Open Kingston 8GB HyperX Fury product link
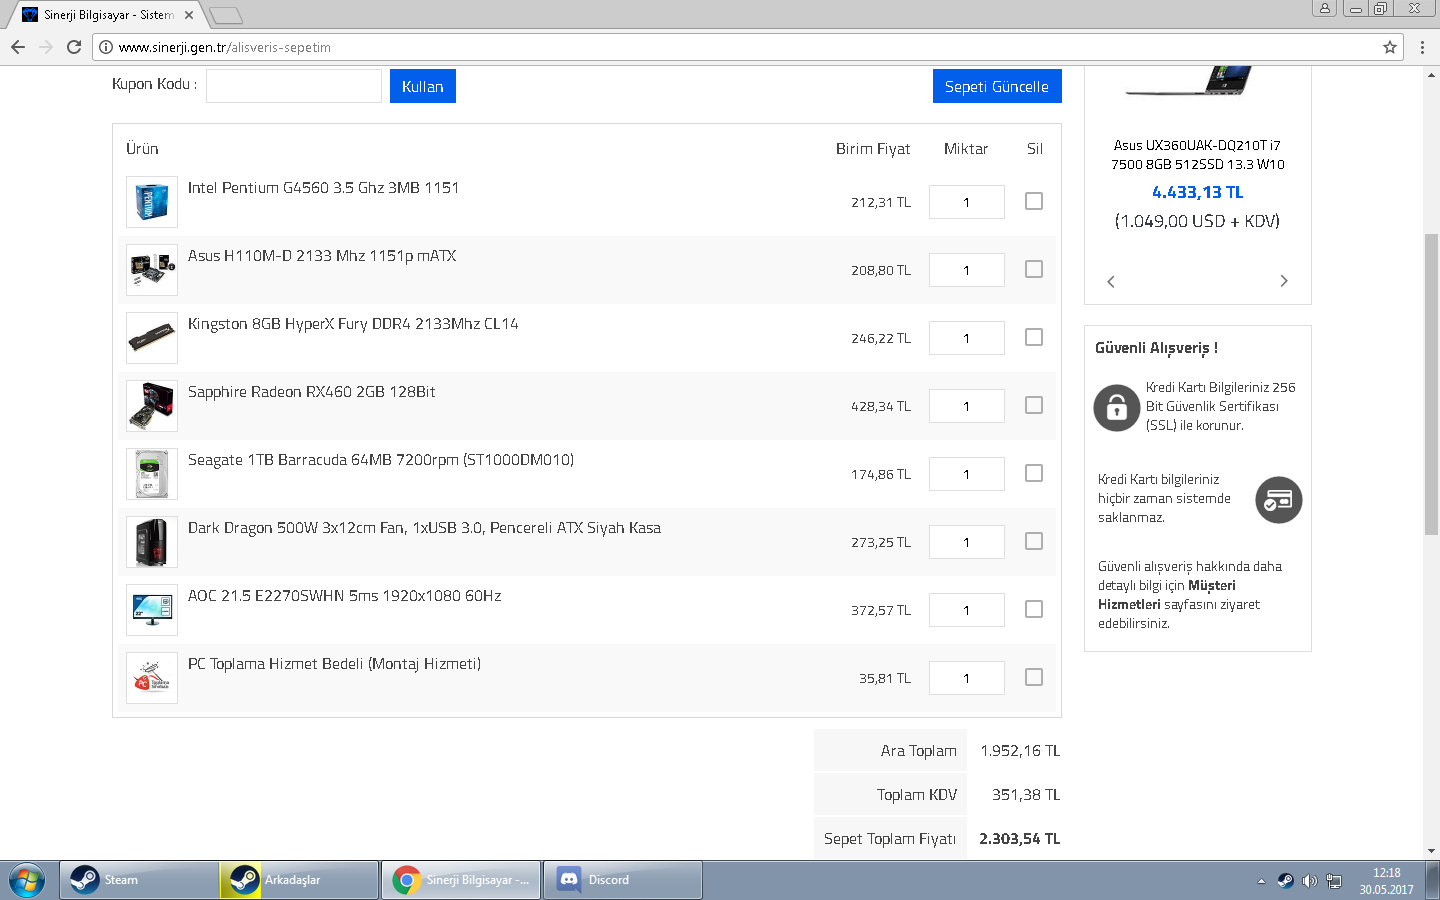1440x900 pixels. coord(353,324)
